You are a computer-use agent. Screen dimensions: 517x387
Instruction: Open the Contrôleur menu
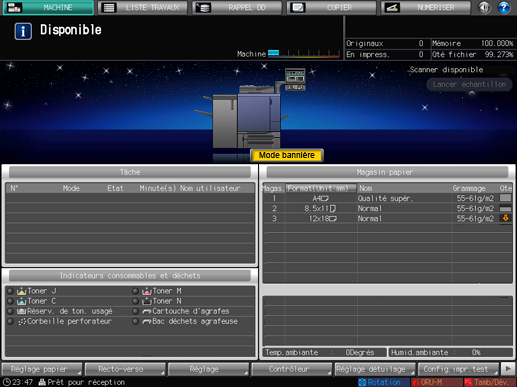coord(291,369)
